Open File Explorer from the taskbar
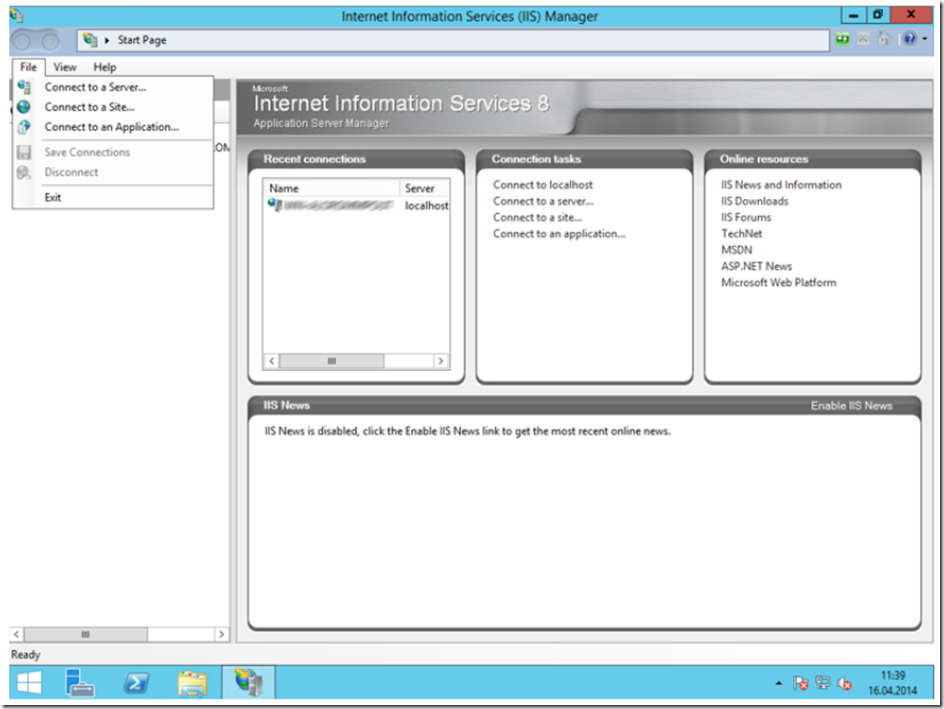Image resolution: width=944 pixels, height=709 pixels. click(192, 683)
